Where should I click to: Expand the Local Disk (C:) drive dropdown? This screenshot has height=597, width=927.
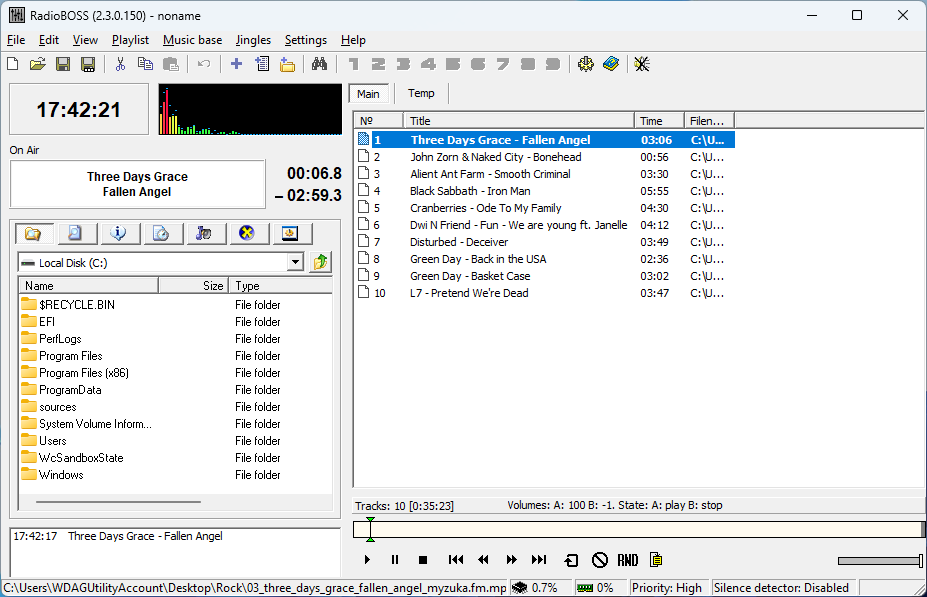(294, 262)
